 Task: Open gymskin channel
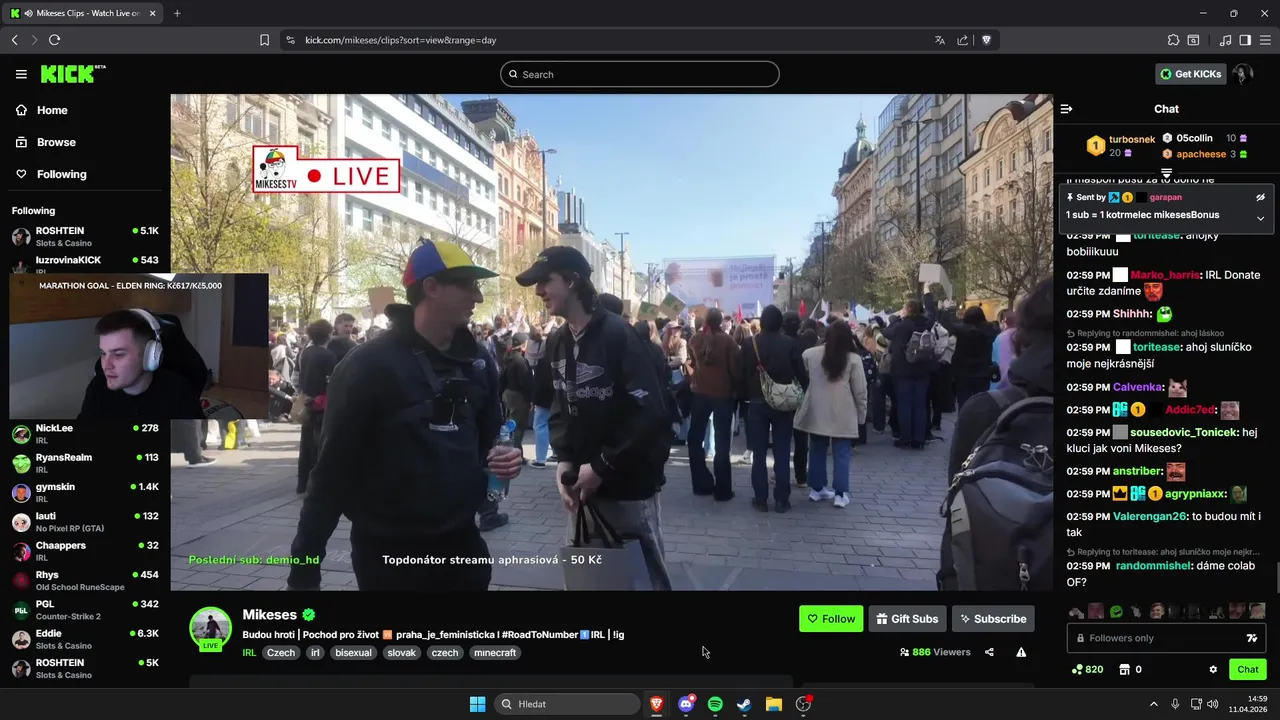85,492
